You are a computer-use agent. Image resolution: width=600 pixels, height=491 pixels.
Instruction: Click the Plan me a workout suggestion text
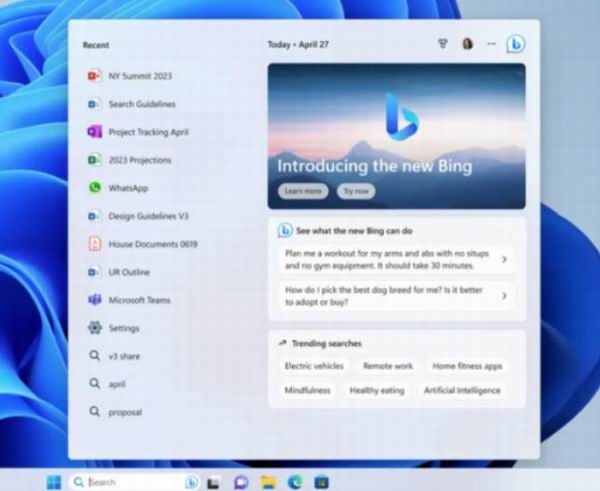387,259
